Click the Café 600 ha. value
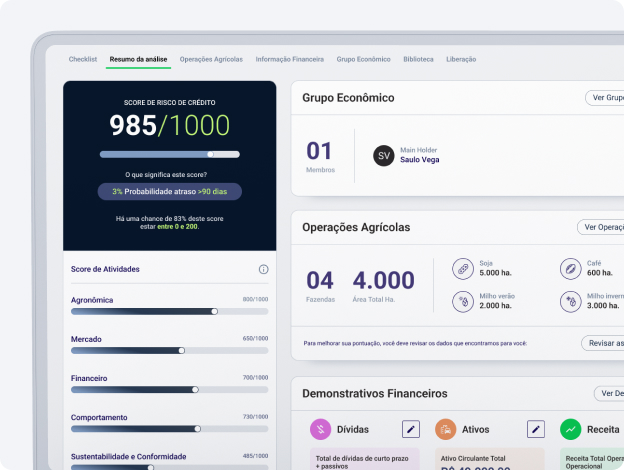The image size is (624, 470). 600,273
